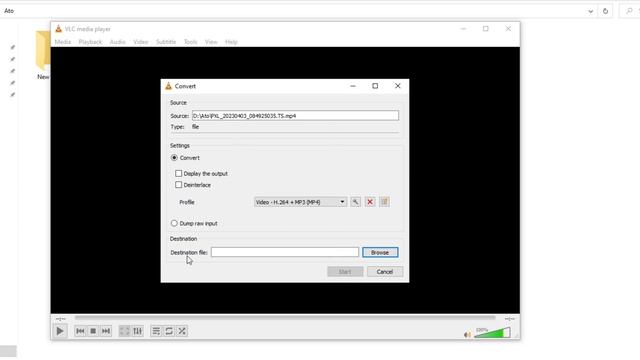Open extended settings equalizer icon
Image resolution: width=640 pixels, height=360 pixels.
click(138, 331)
